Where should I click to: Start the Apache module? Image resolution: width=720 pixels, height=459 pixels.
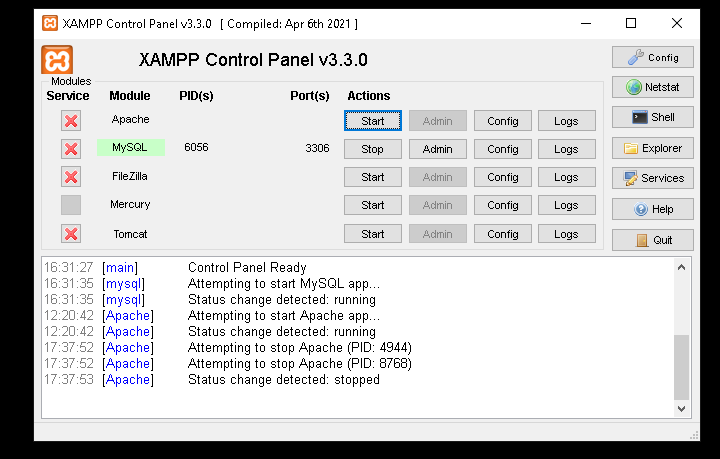[x=372, y=121]
